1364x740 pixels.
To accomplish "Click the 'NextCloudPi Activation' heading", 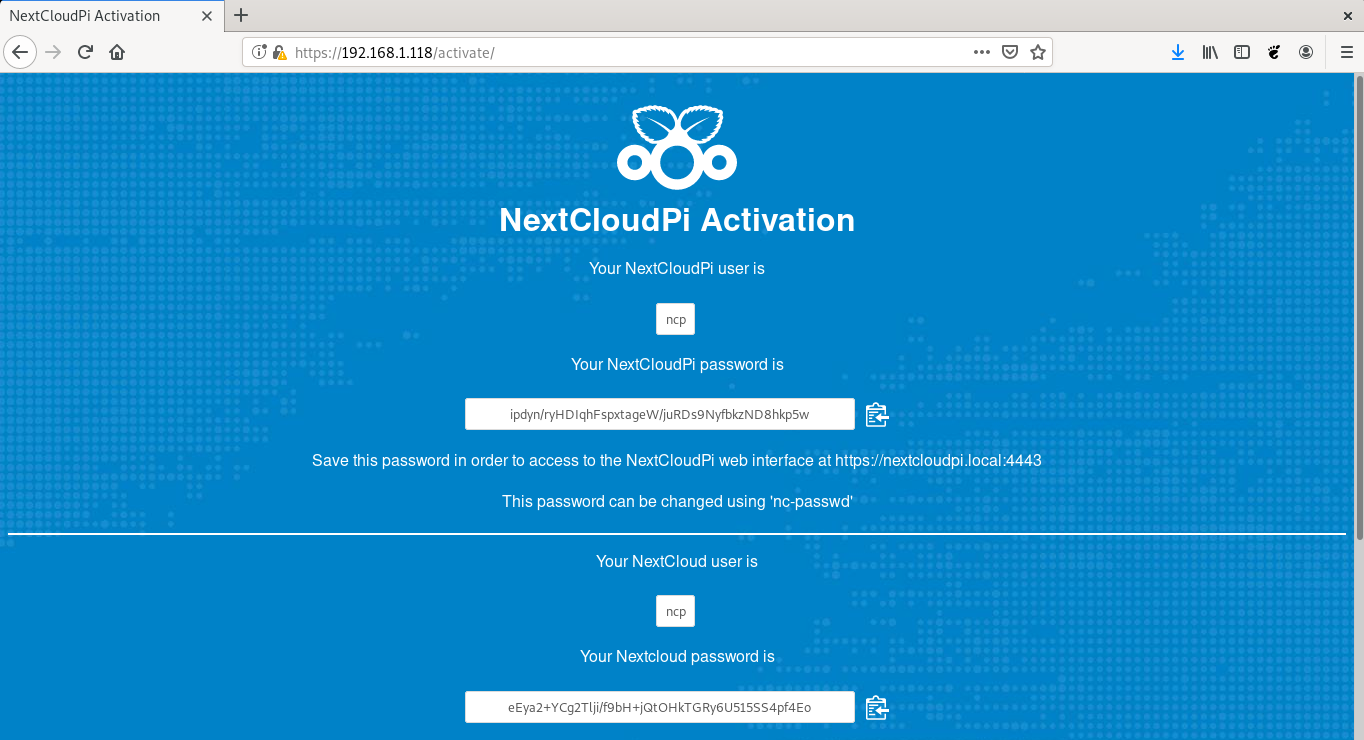I will [x=677, y=220].
